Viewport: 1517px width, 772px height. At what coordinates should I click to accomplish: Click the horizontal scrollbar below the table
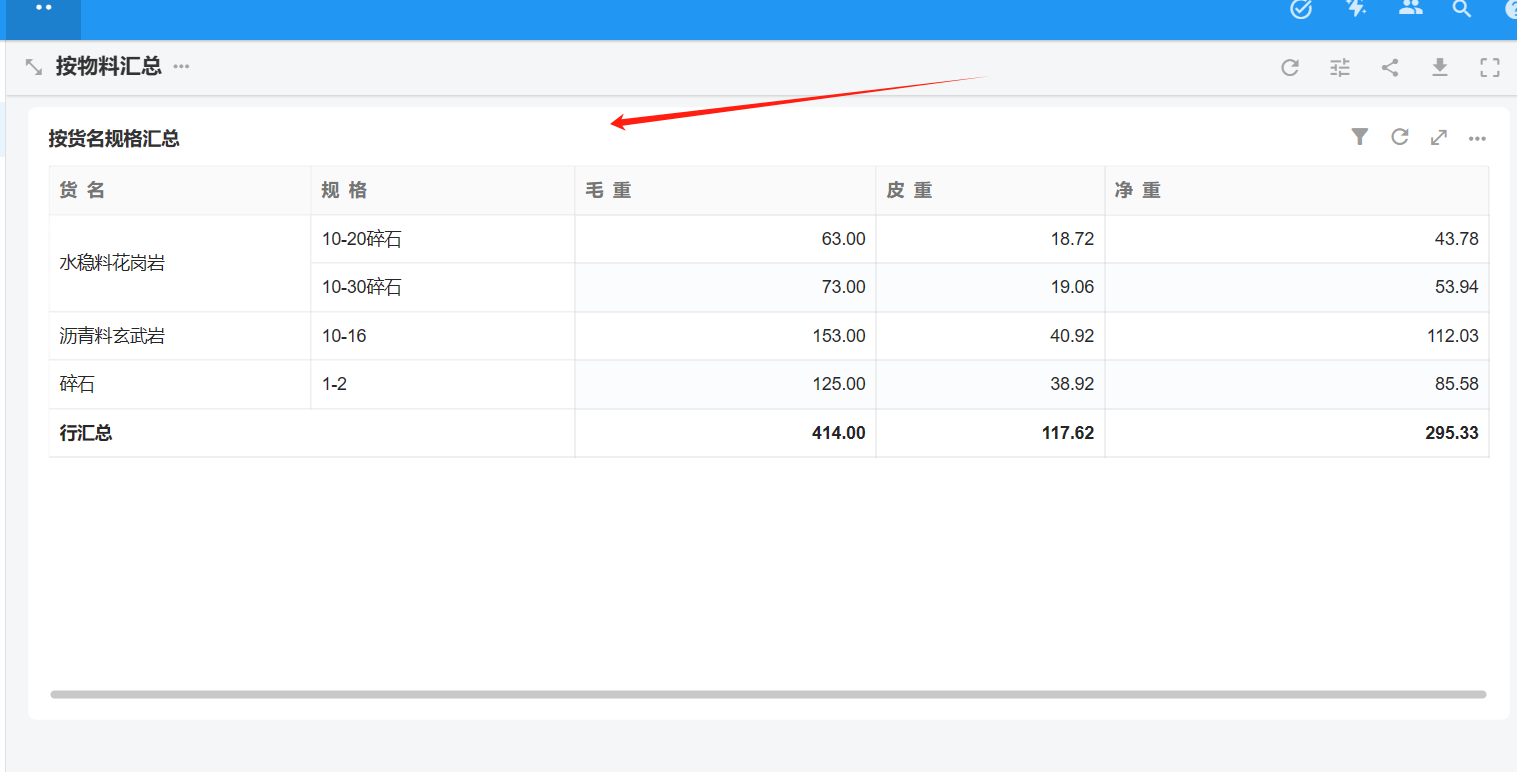768,694
